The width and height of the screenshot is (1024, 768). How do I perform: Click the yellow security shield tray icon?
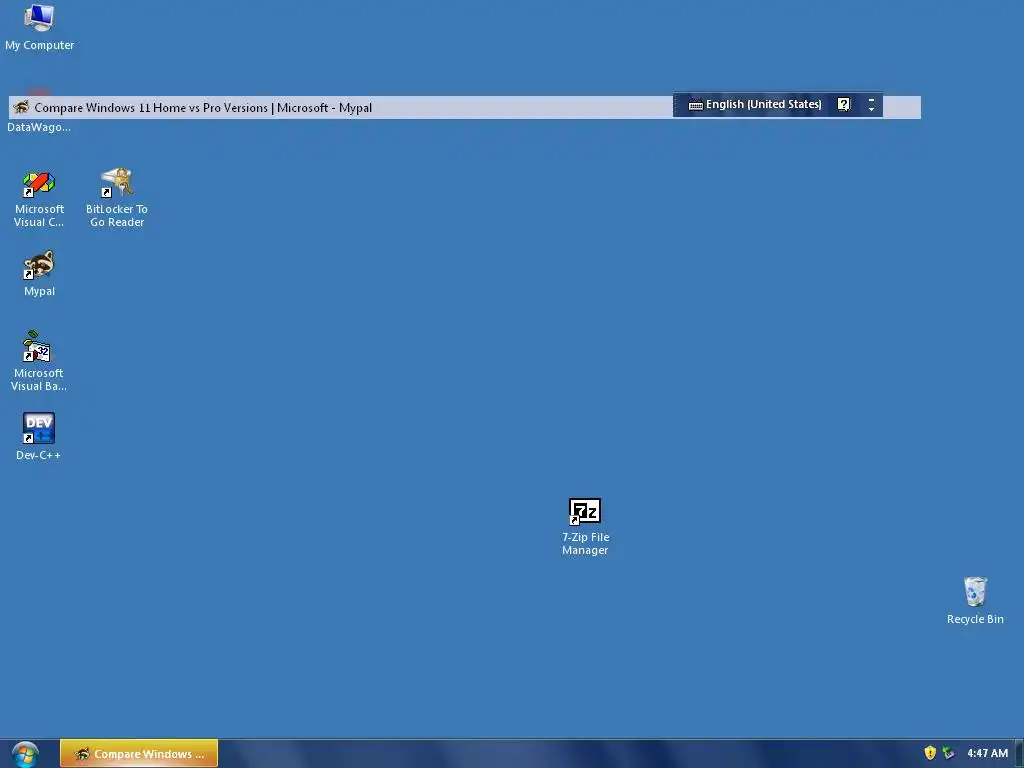pos(930,753)
